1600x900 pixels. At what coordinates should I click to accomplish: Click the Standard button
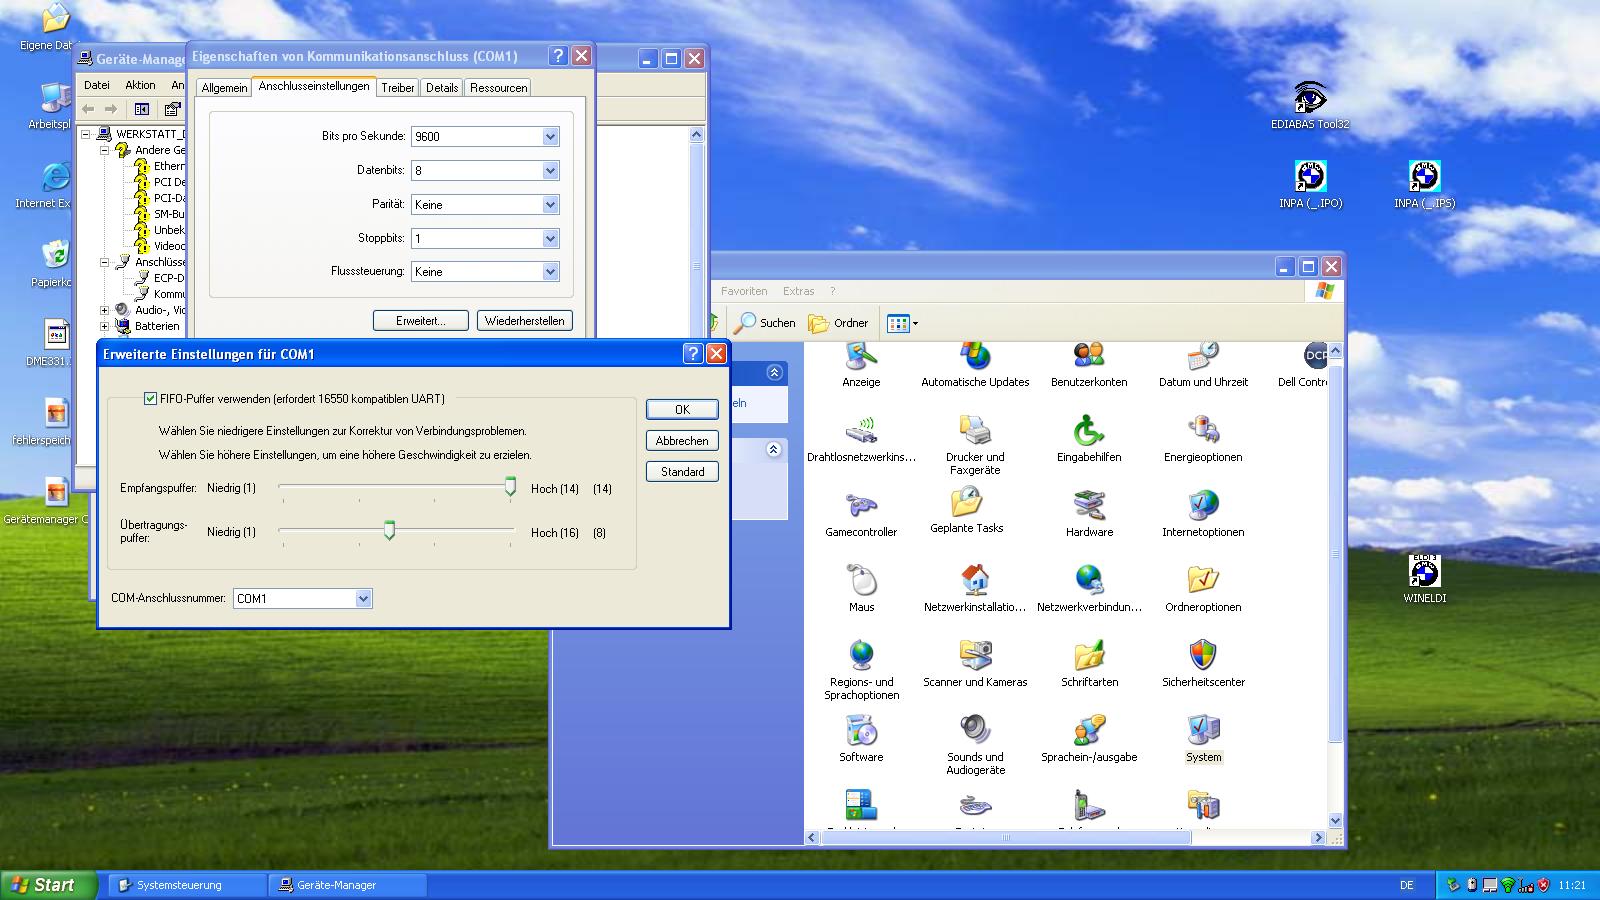pyautogui.click(x=682, y=471)
